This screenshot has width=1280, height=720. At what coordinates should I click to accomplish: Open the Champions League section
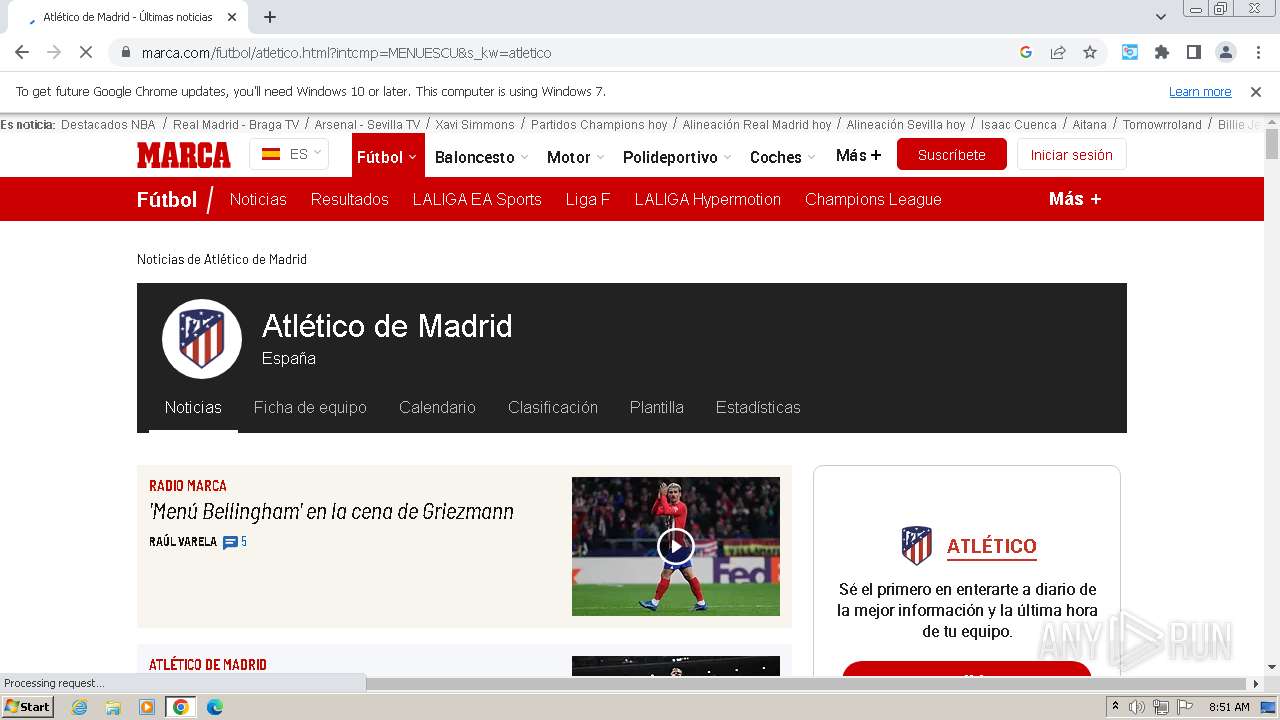[873, 199]
